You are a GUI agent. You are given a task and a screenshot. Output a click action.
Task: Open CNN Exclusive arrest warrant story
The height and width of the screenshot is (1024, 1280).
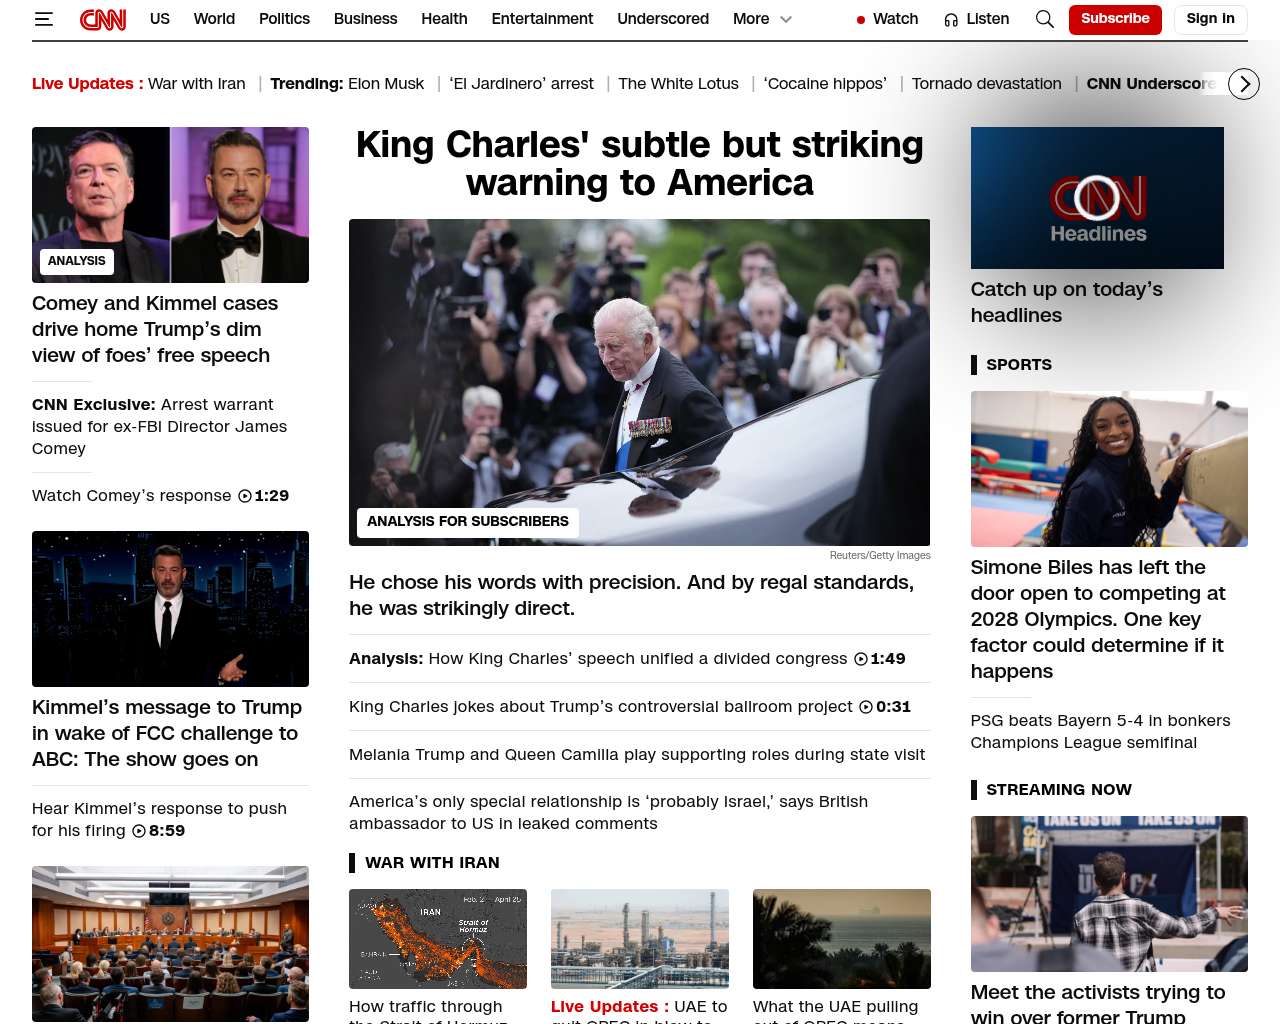(159, 427)
